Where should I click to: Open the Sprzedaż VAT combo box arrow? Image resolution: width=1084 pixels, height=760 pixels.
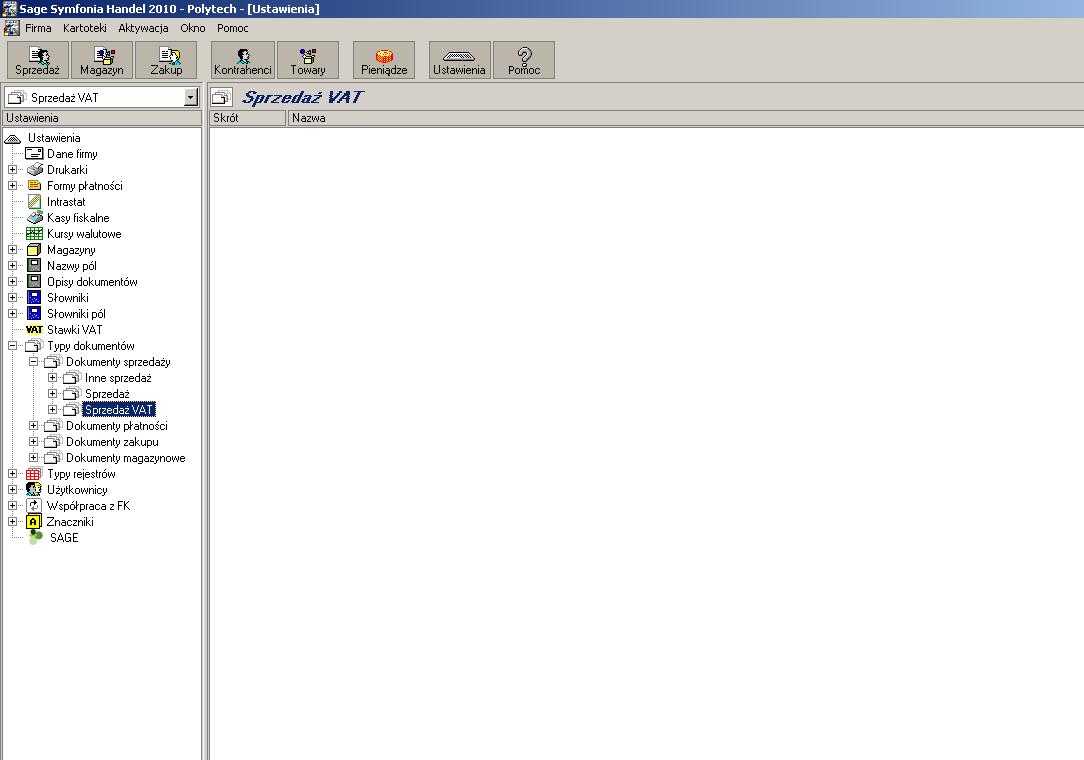tap(191, 98)
